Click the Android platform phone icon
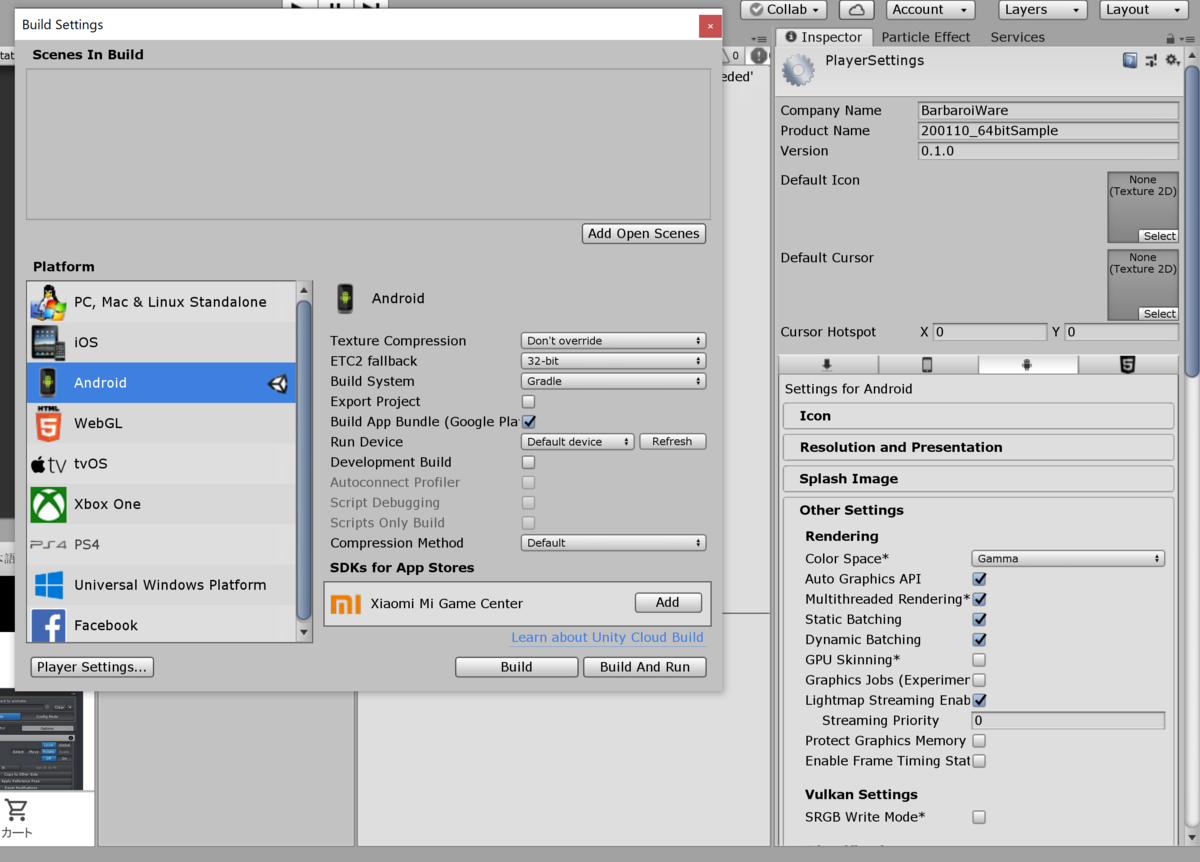1200x862 pixels. tap(48, 382)
